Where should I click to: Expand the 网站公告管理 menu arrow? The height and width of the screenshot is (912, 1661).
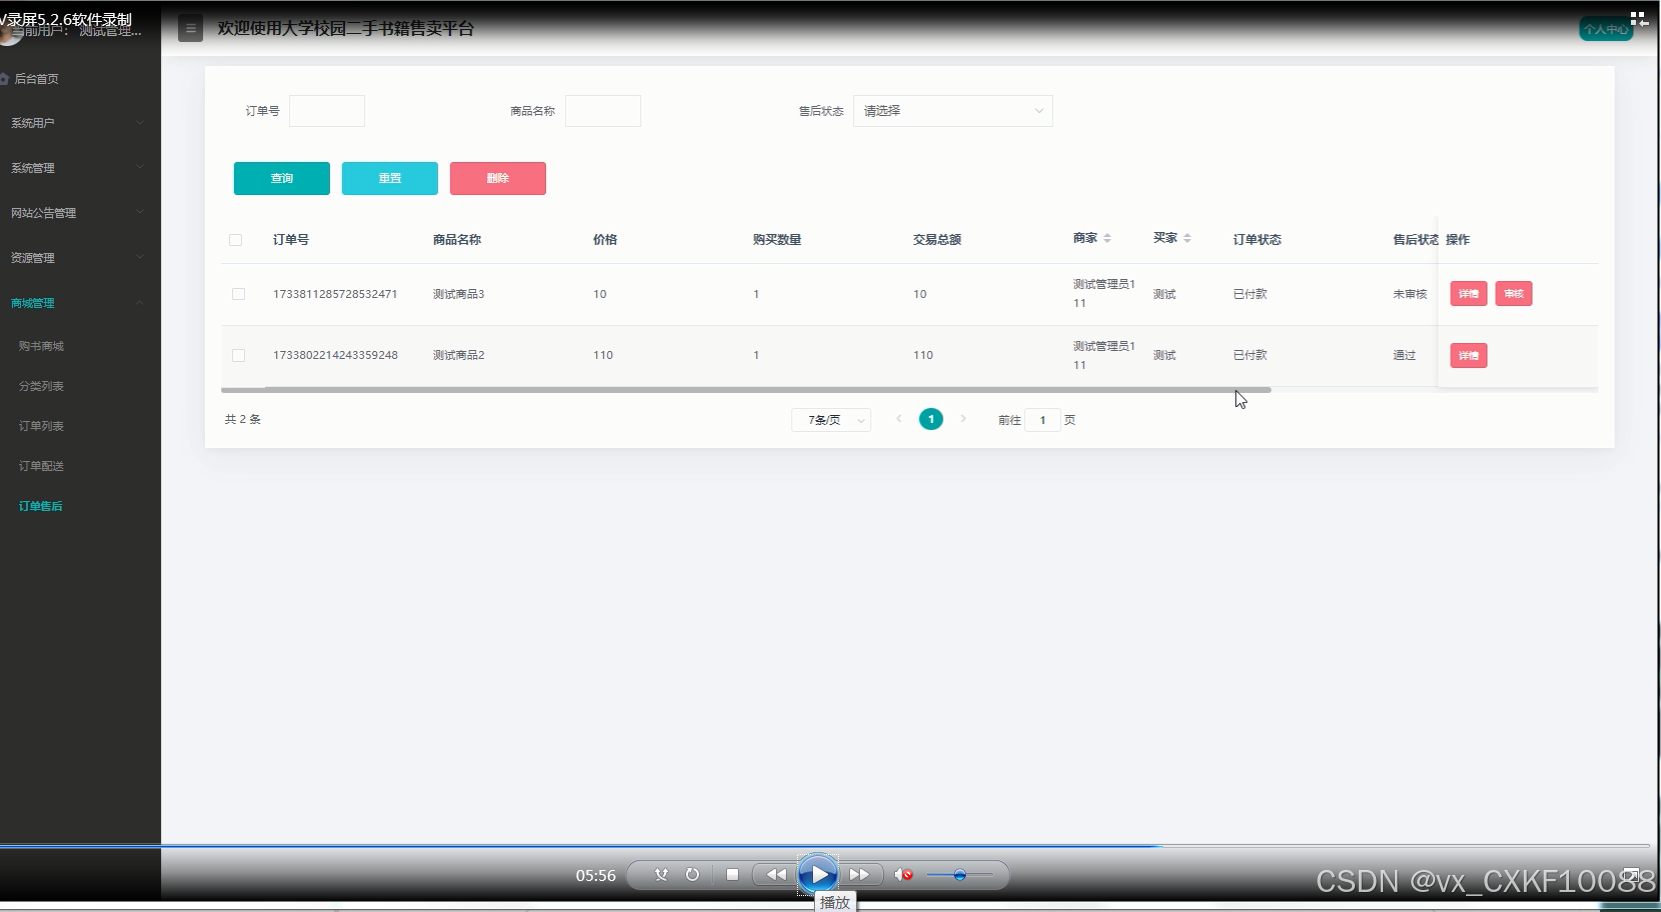tap(140, 212)
